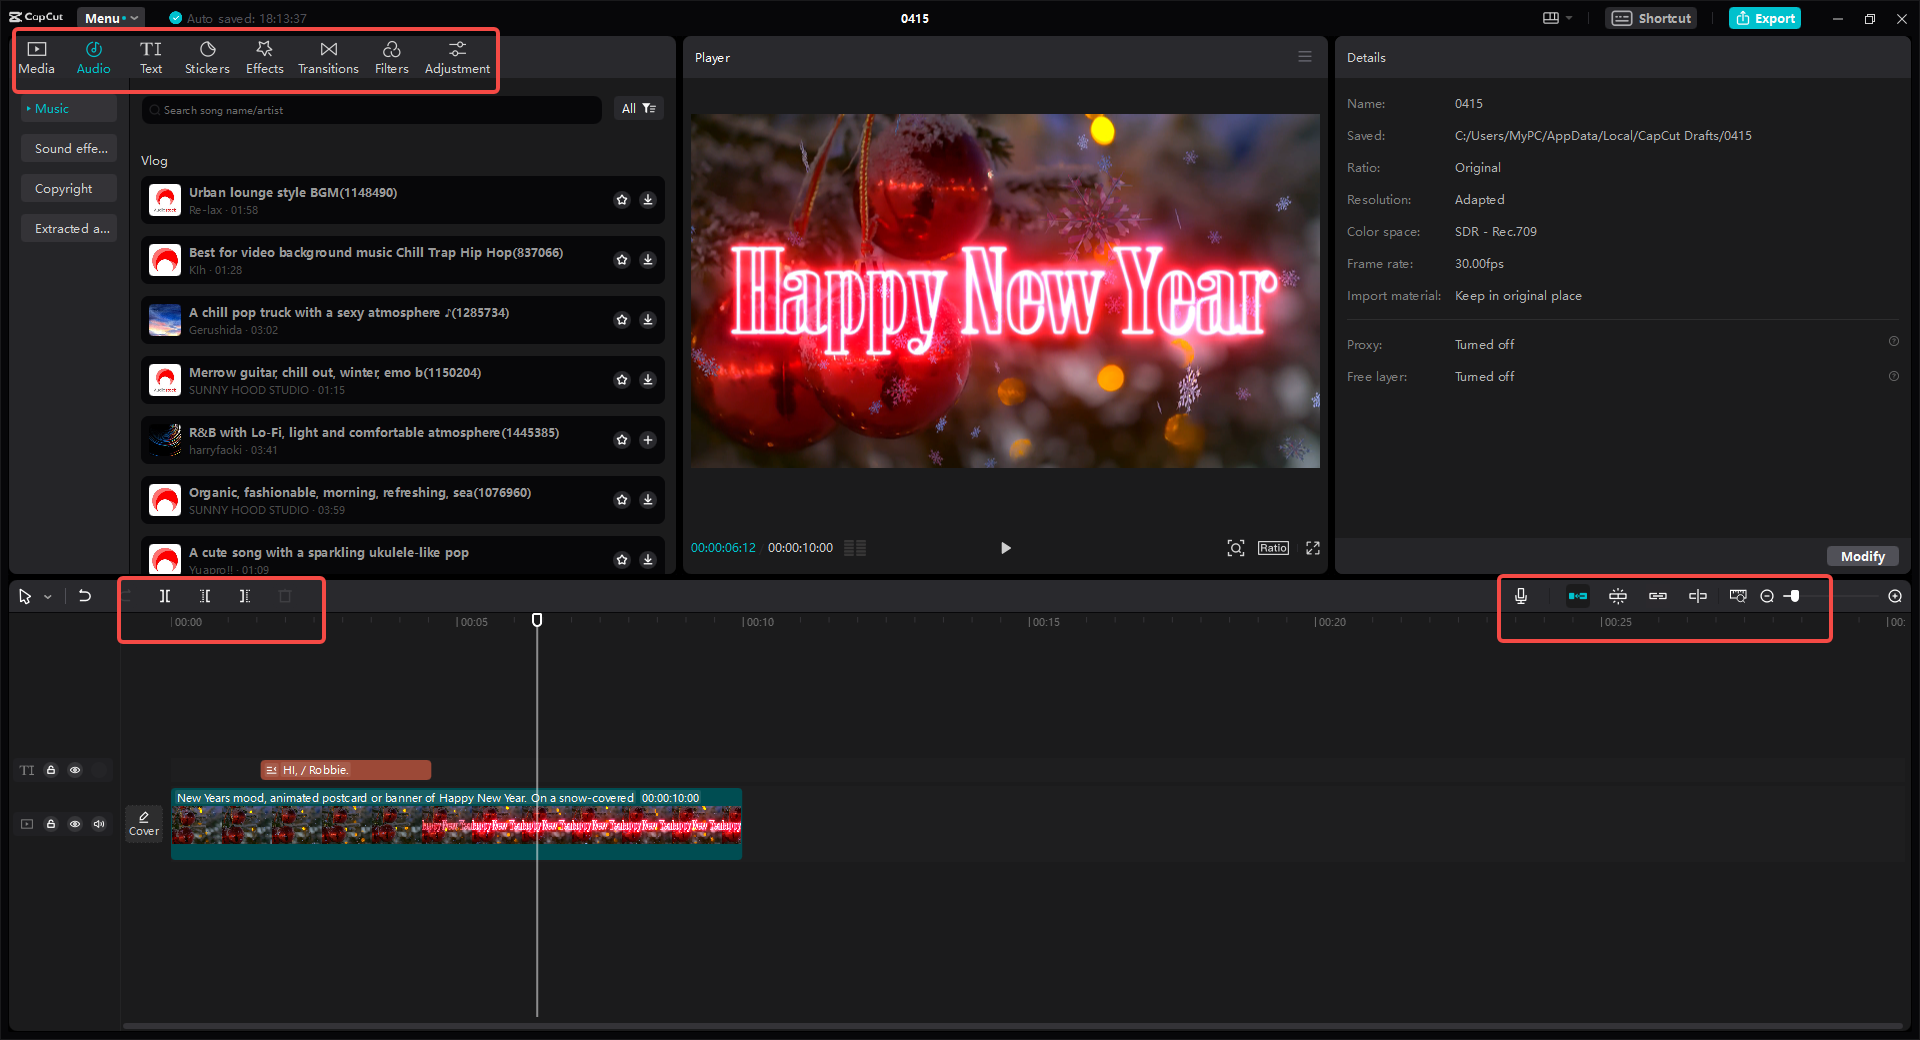Start a voiceover recording with microphone icon

[x=1520, y=595]
